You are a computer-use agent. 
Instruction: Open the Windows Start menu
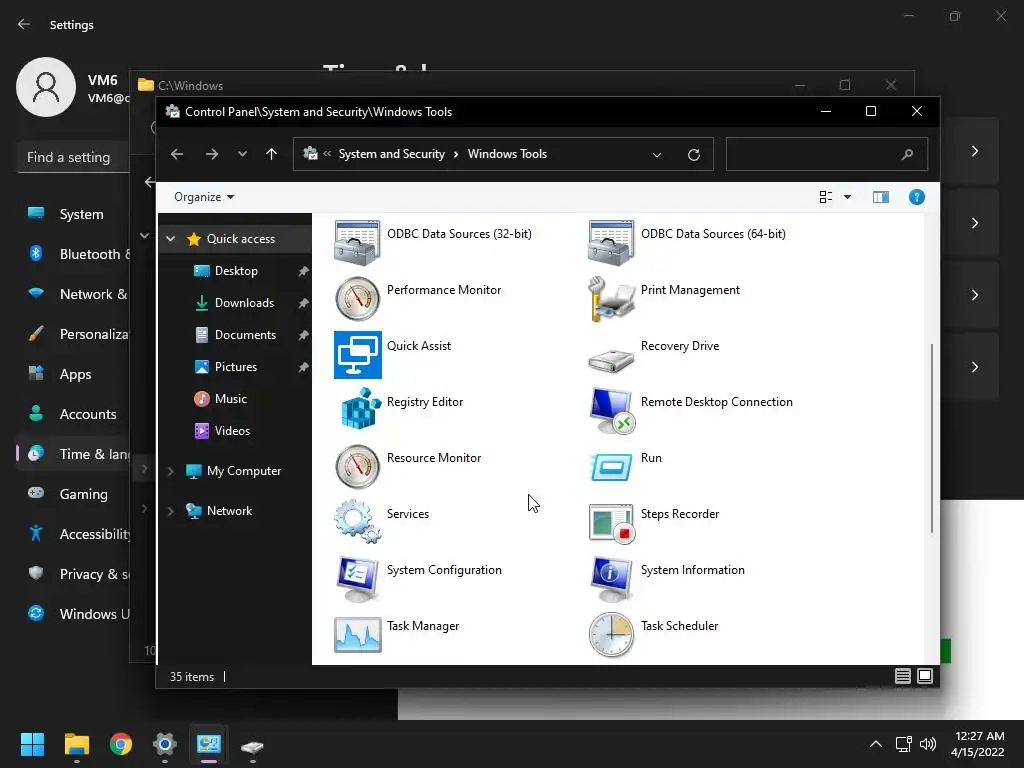point(32,744)
